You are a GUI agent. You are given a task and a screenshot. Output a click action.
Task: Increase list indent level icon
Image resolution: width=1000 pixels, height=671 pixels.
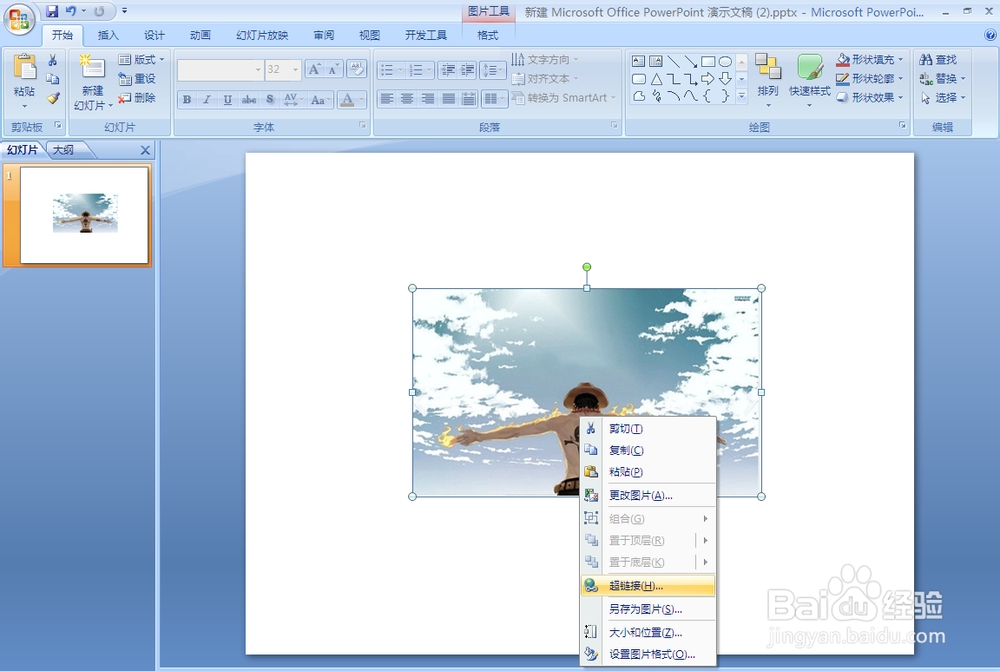point(467,70)
